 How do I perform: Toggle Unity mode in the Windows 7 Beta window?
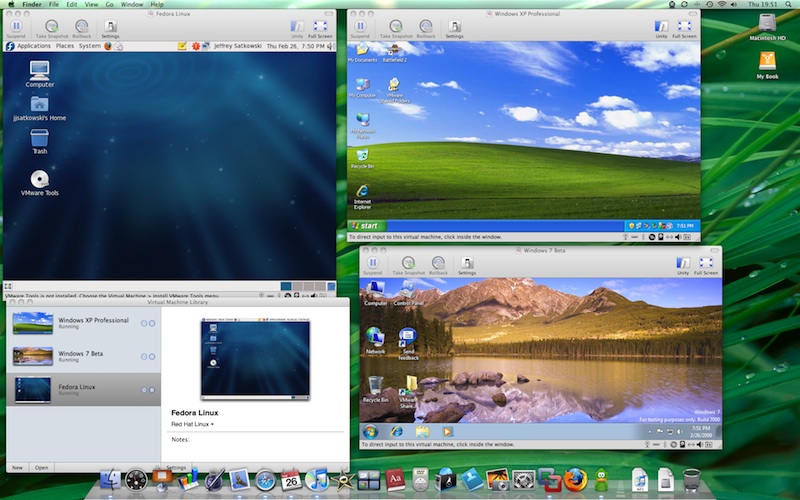[x=683, y=265]
